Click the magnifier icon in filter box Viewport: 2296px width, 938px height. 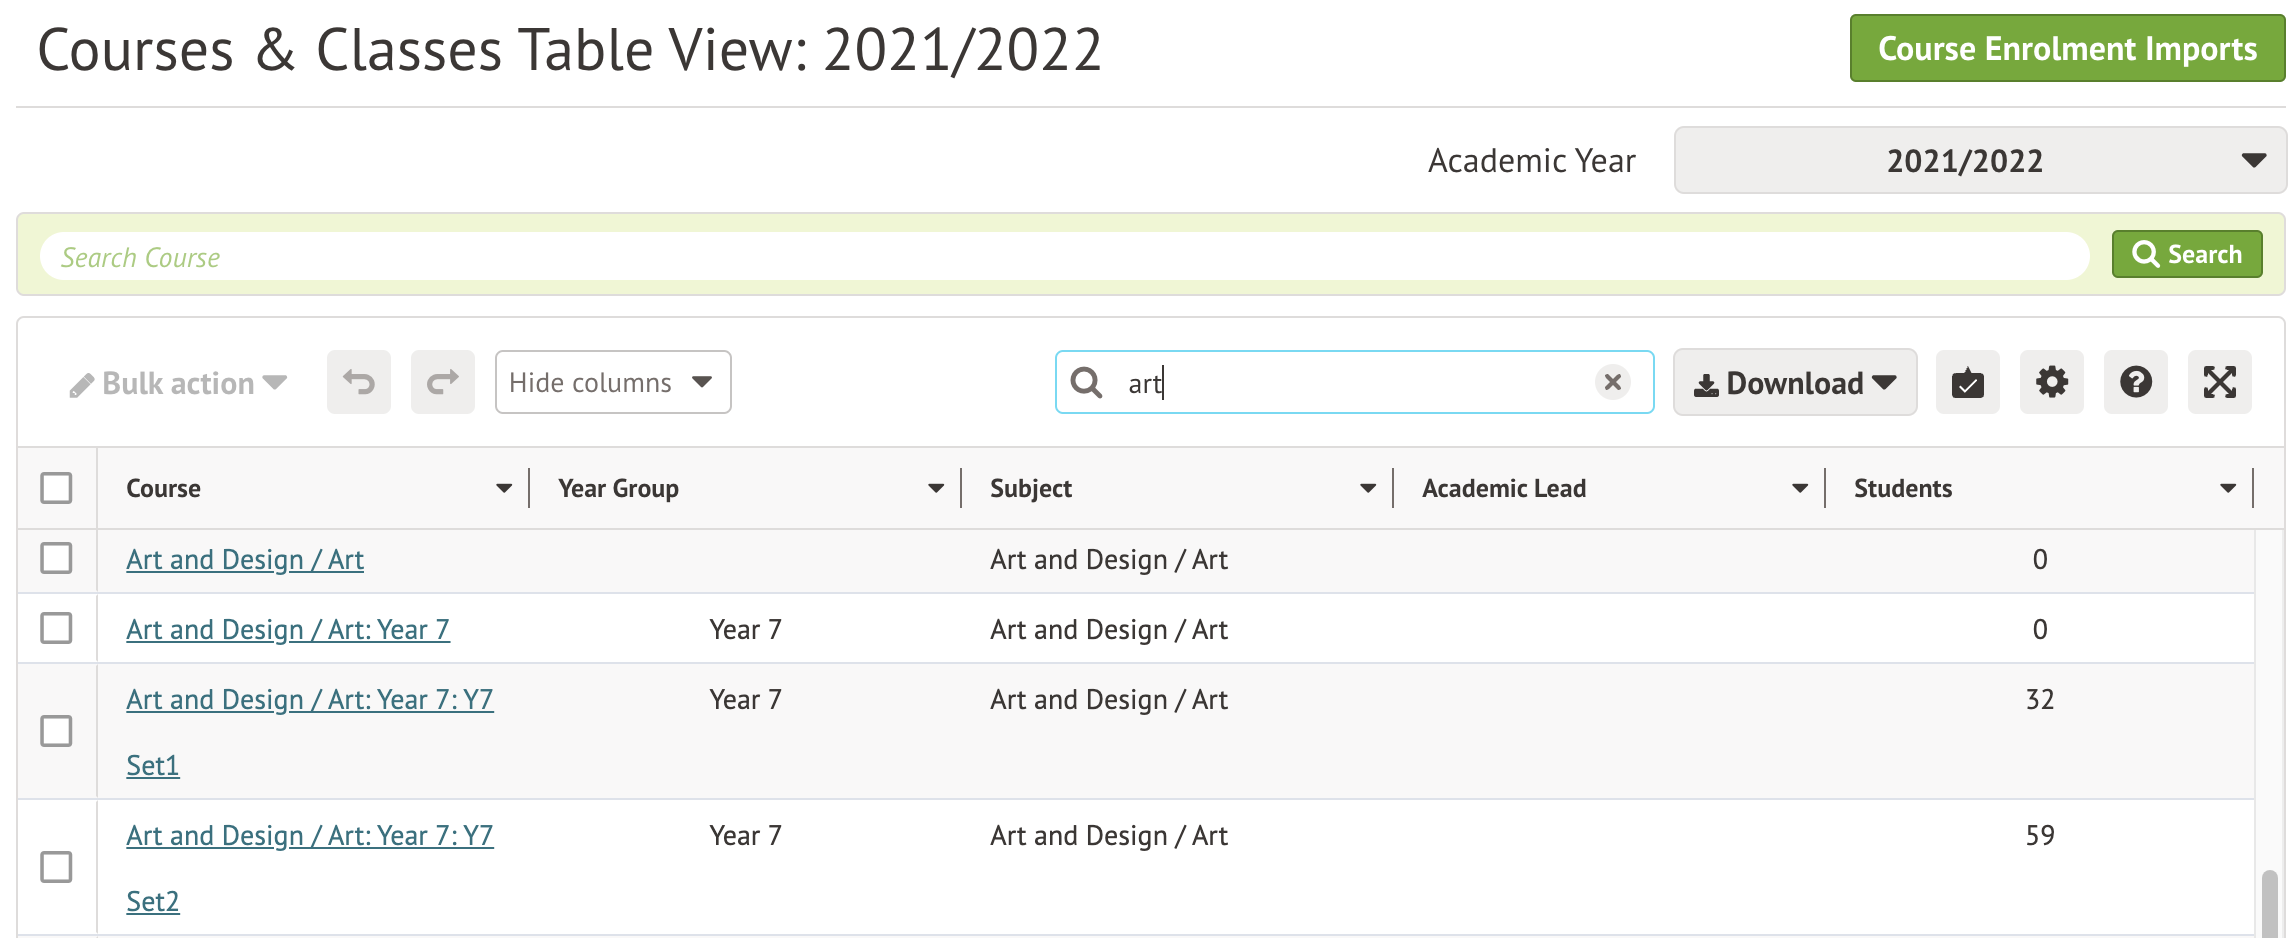(1086, 382)
